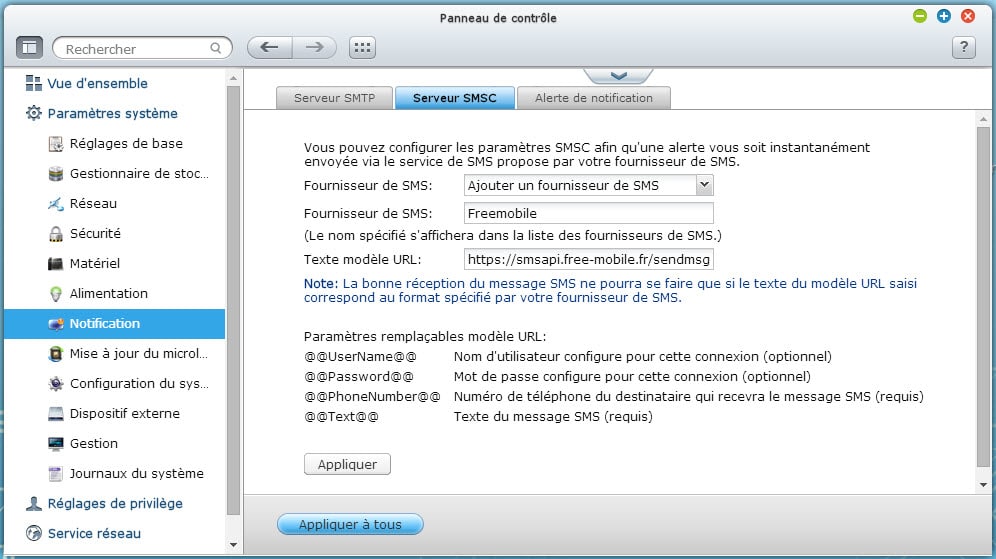
Task: Open Sécurité padlock item in sidebar
Action: coord(57,234)
